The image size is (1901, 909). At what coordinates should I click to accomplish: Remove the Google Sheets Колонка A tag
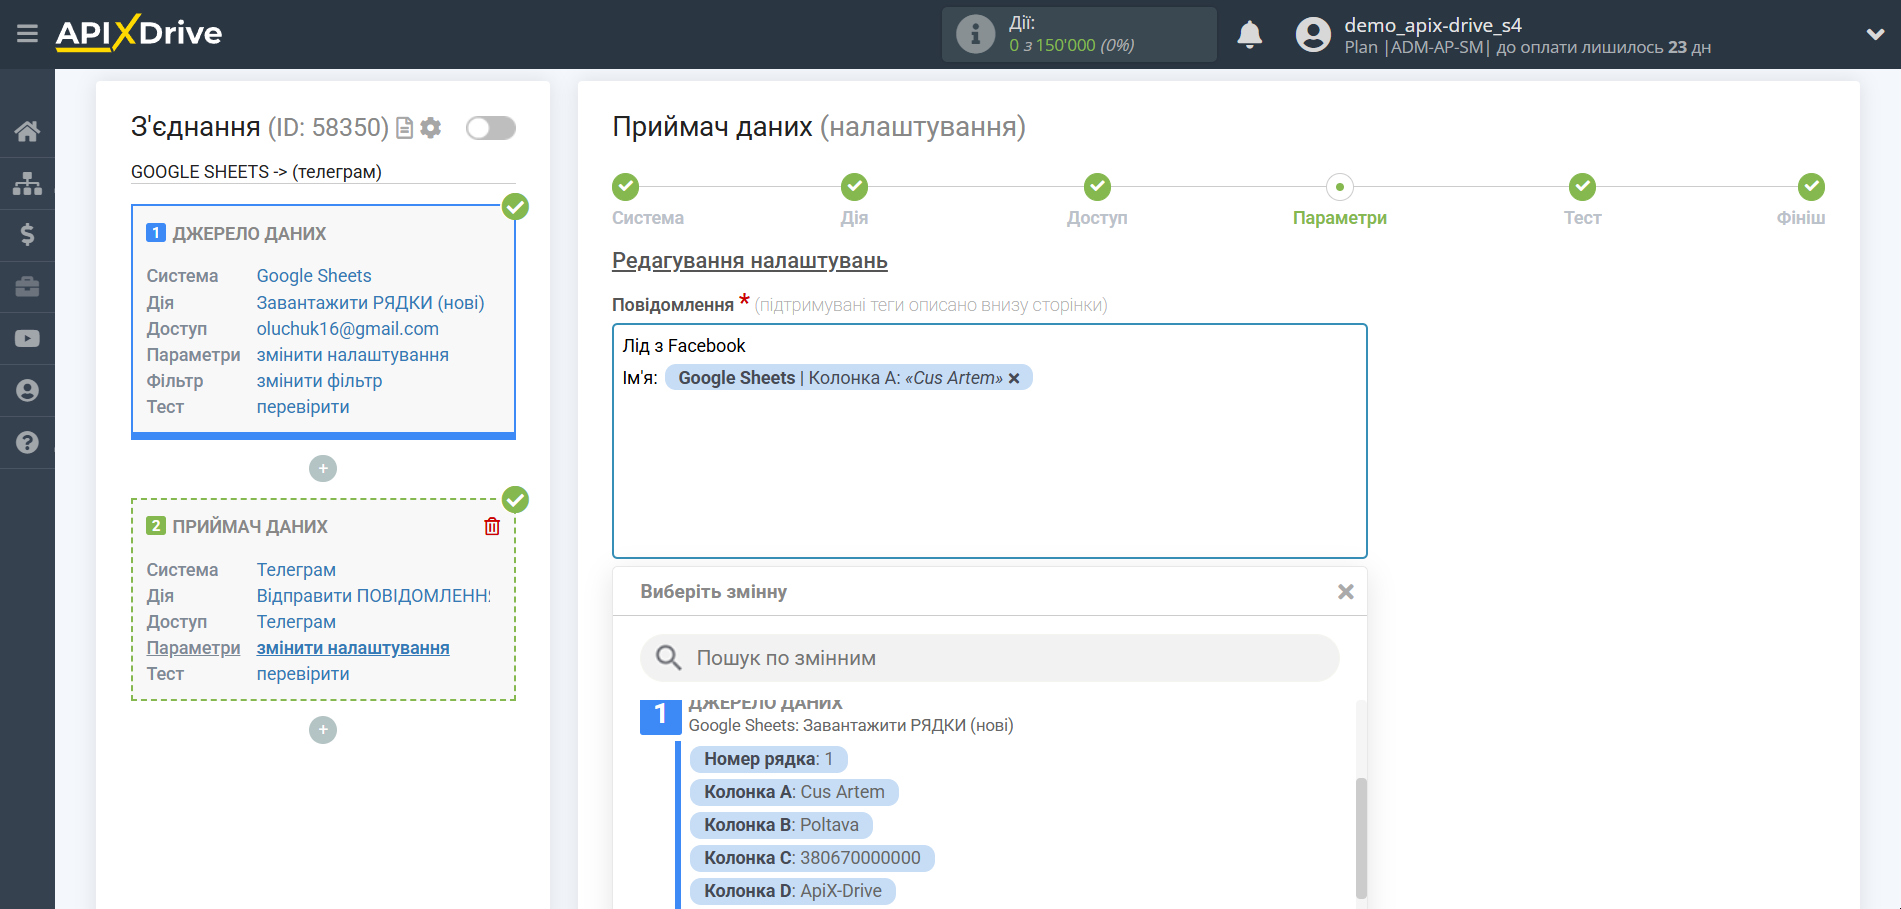pos(1014,378)
